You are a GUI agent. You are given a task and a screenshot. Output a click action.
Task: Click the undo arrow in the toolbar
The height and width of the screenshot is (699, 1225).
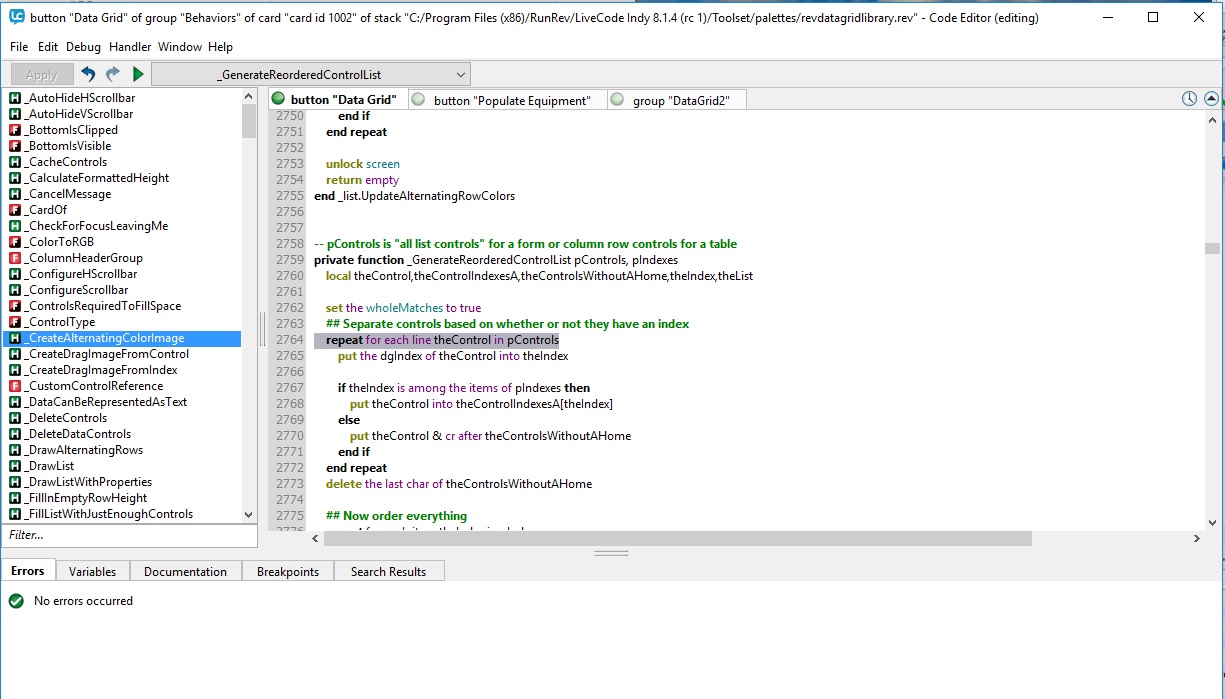[88, 74]
